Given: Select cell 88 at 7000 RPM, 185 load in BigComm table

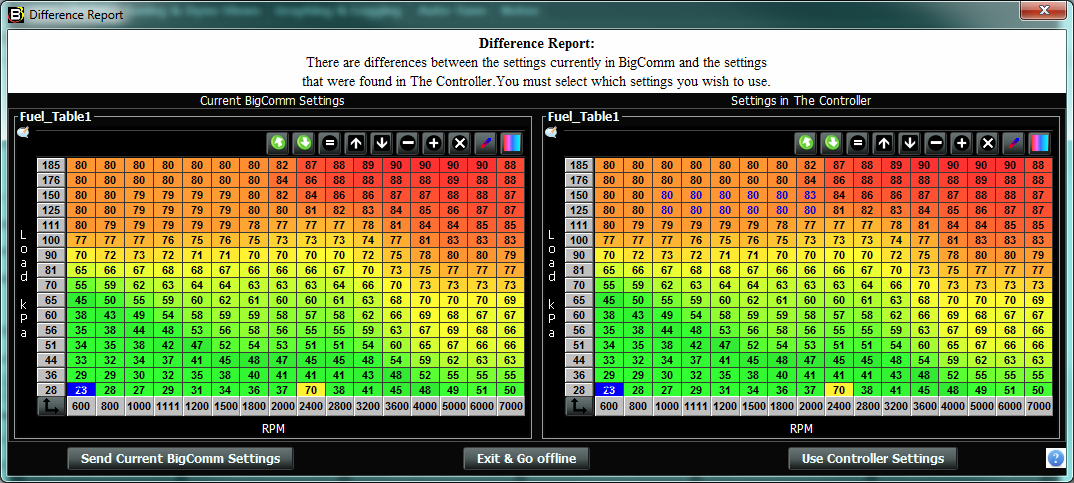Looking at the screenshot, I should click(511, 165).
